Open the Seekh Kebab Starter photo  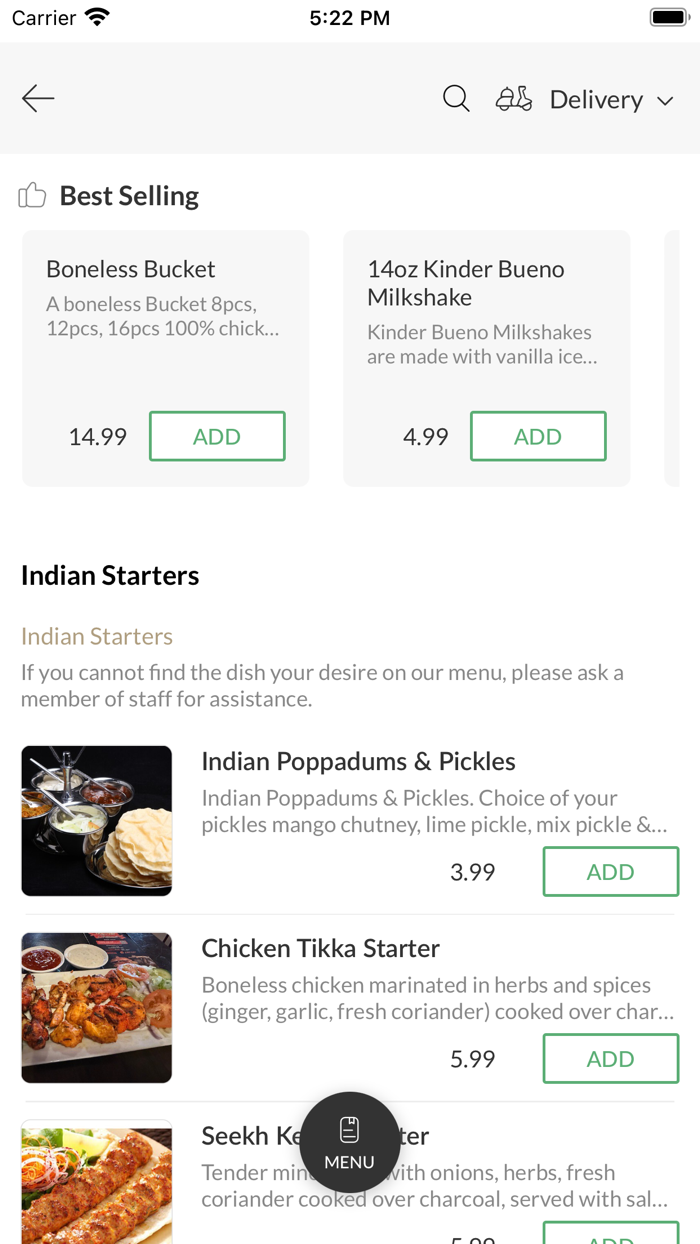point(97,1182)
